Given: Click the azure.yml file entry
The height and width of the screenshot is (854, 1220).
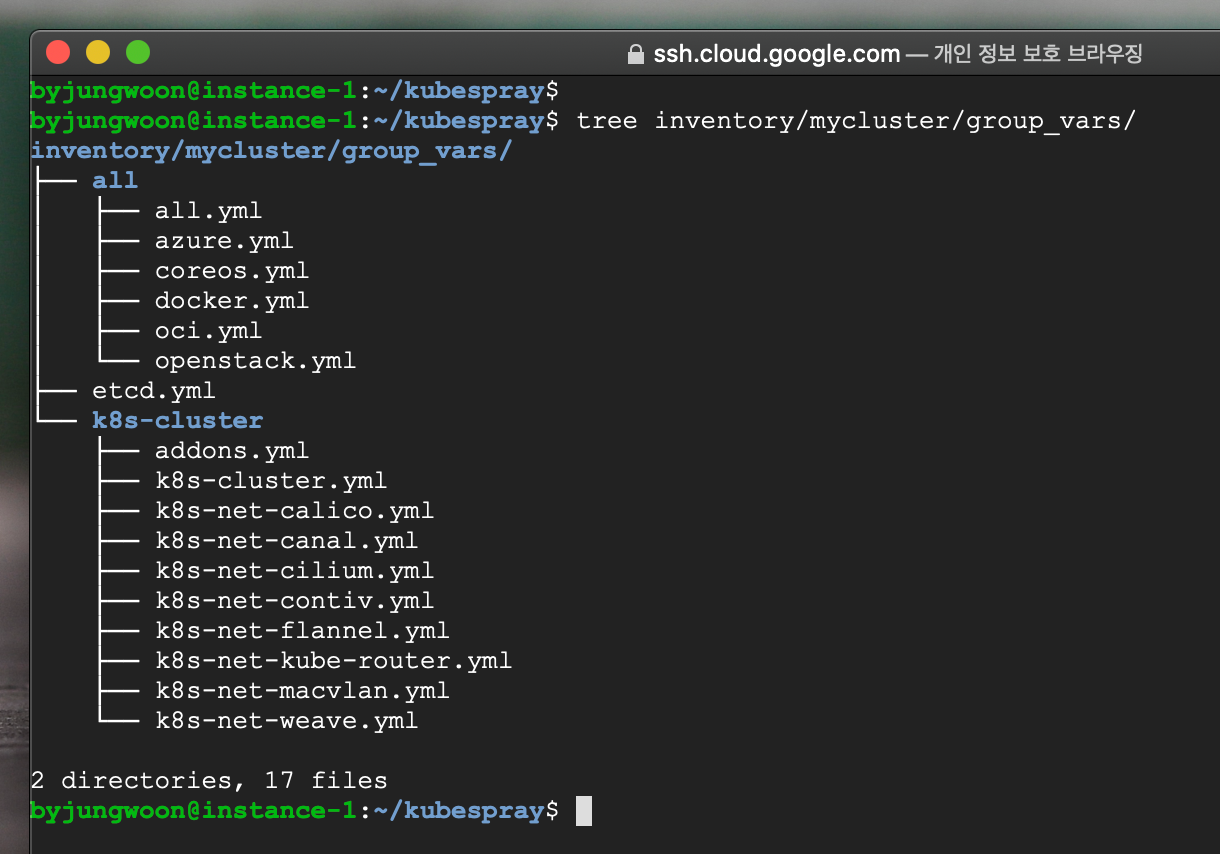Looking at the screenshot, I should 224,241.
